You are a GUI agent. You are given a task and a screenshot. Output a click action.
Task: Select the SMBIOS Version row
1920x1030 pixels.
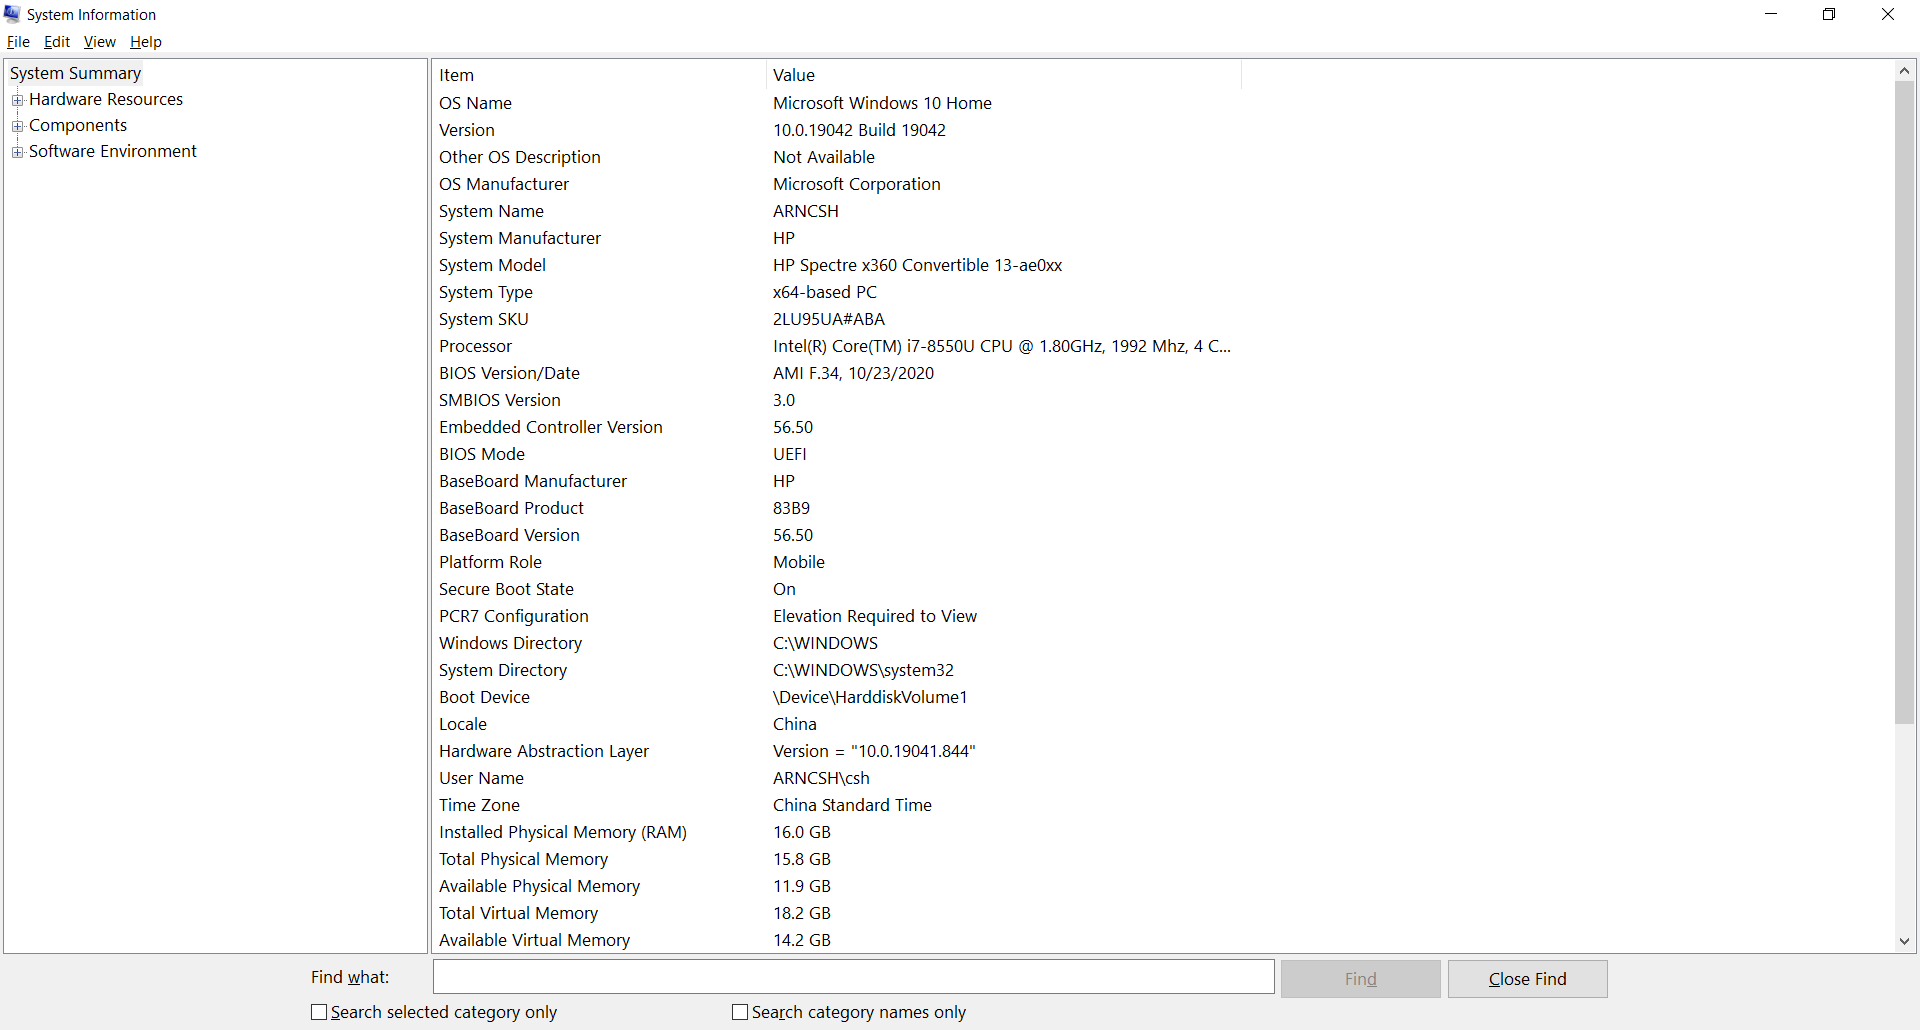pyautogui.click(x=837, y=400)
